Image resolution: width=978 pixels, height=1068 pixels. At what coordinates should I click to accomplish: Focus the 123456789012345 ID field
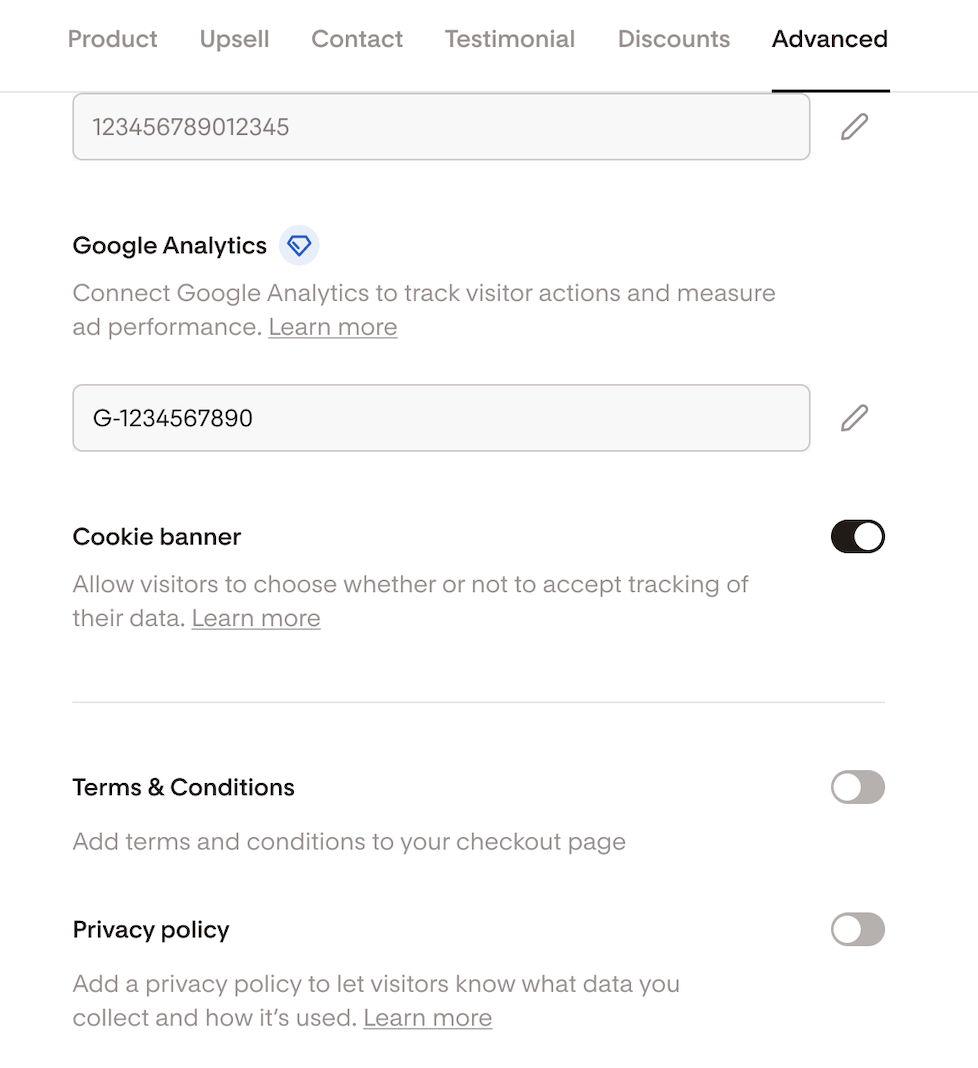point(441,127)
